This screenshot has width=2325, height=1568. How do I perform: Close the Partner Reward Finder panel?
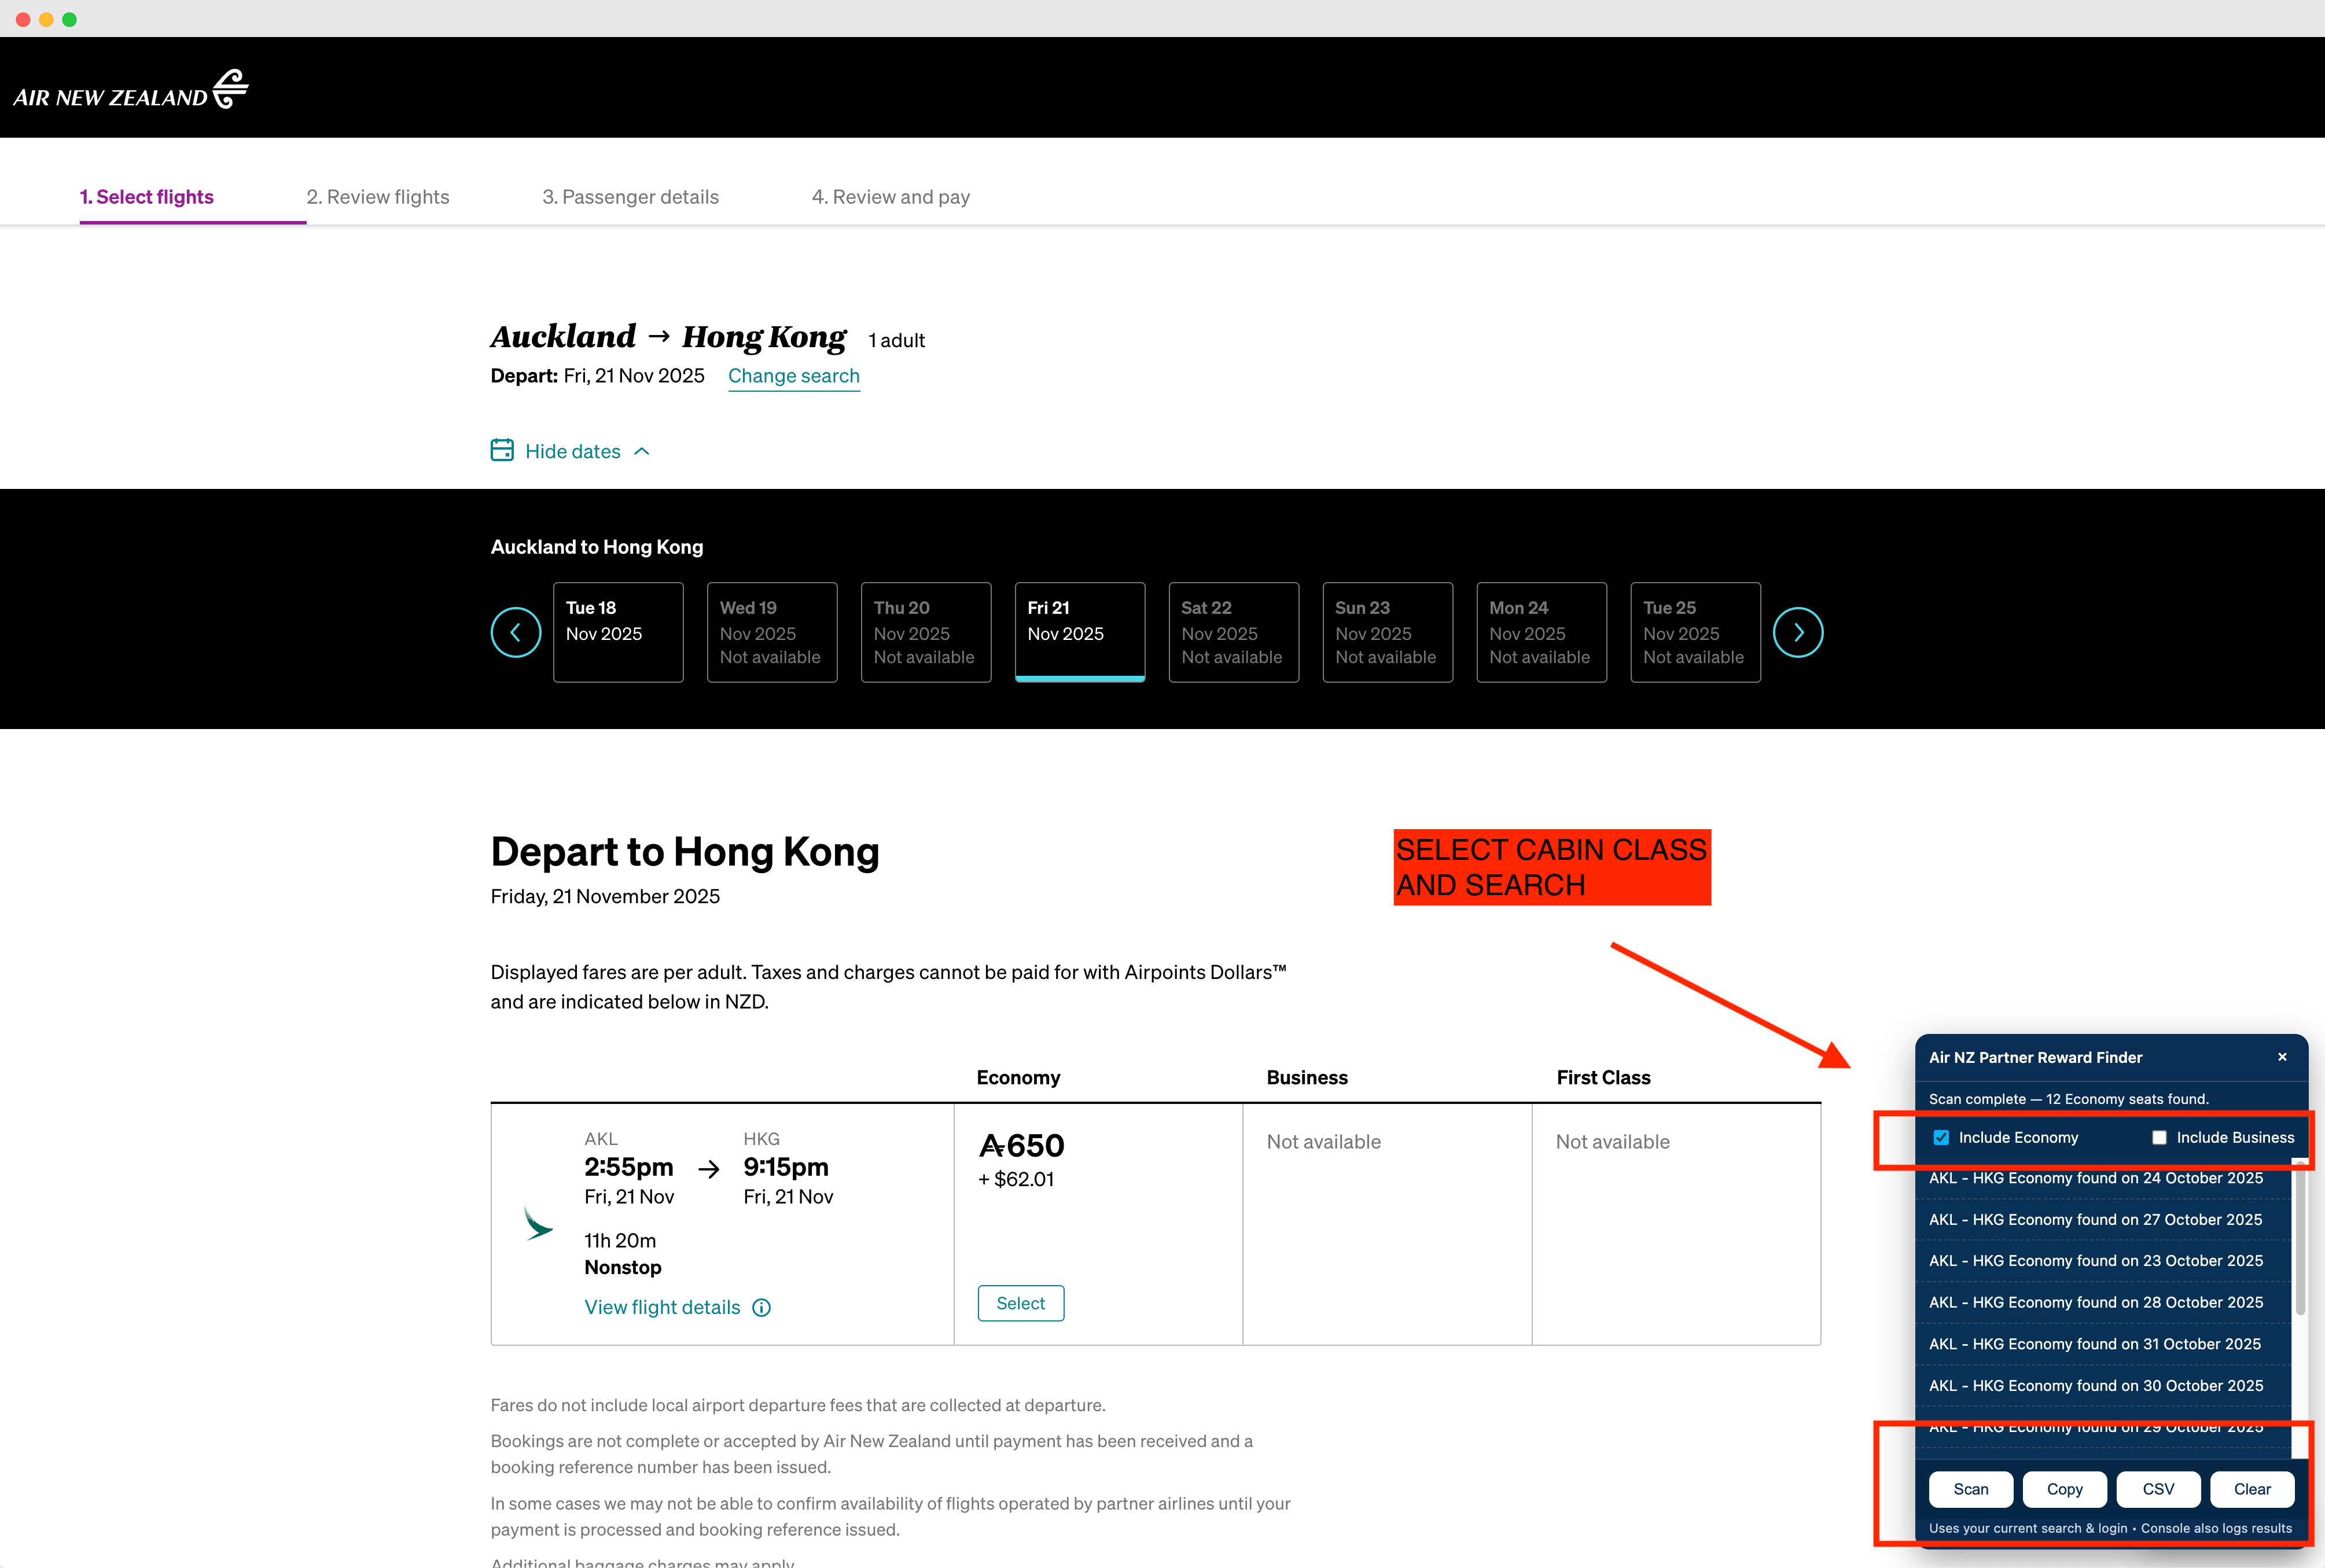[x=2282, y=1057]
